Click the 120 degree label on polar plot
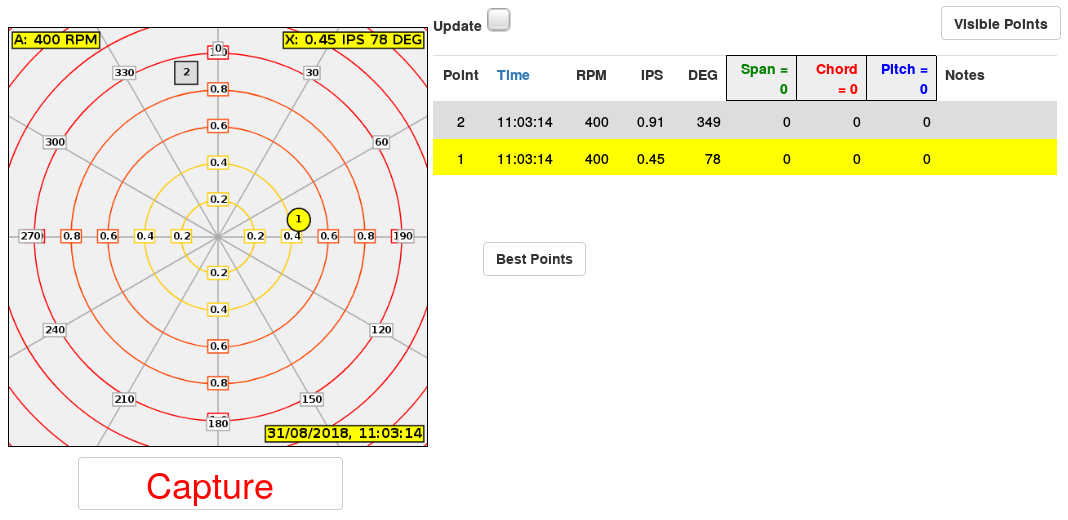This screenshot has width=1068, height=520. 381,330
